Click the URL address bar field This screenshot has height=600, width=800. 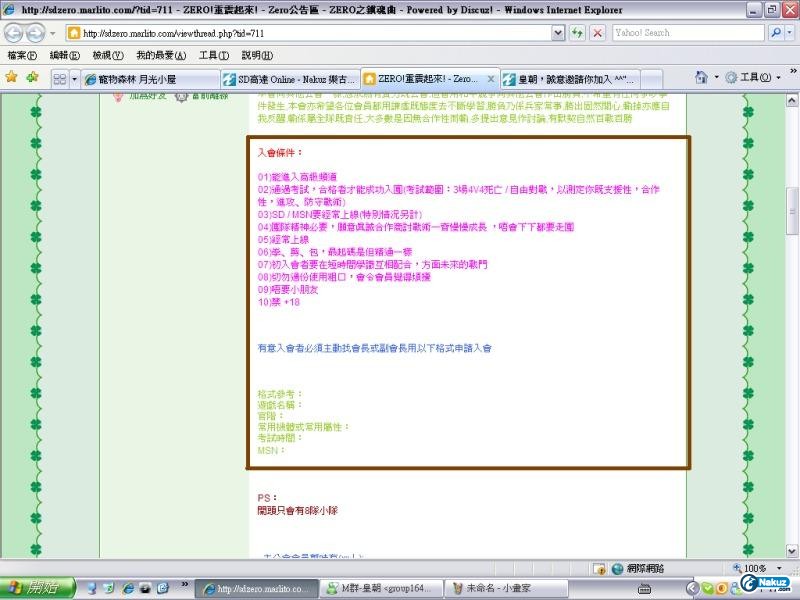point(310,33)
